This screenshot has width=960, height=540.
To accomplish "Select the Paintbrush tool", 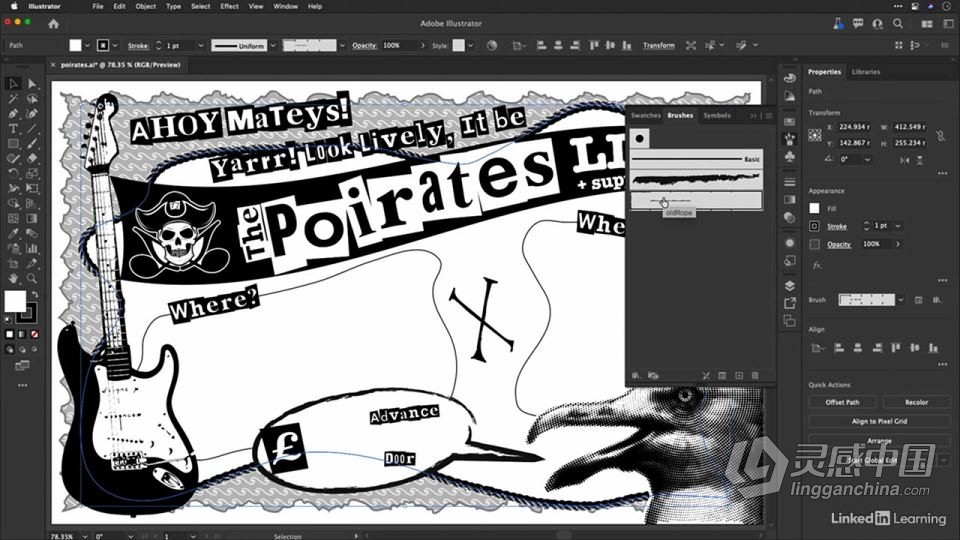I will coord(32,143).
